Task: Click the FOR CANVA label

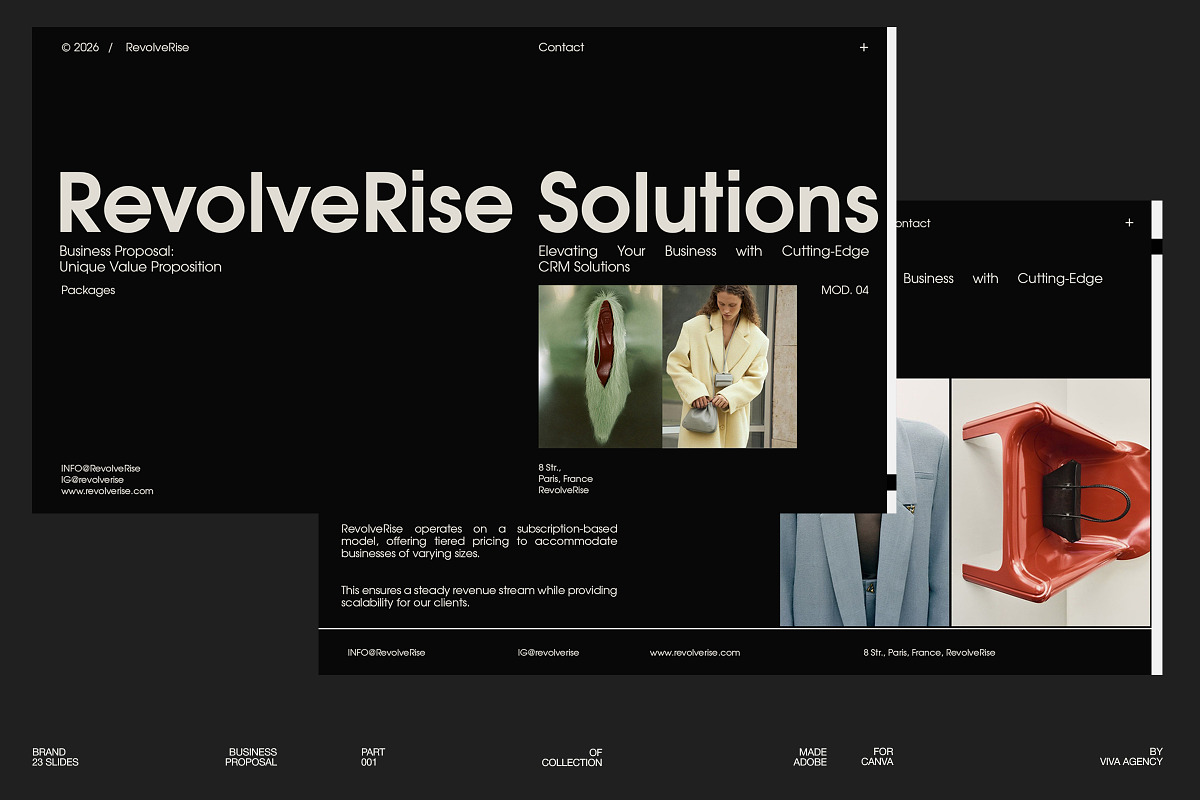Action: pyautogui.click(x=877, y=757)
